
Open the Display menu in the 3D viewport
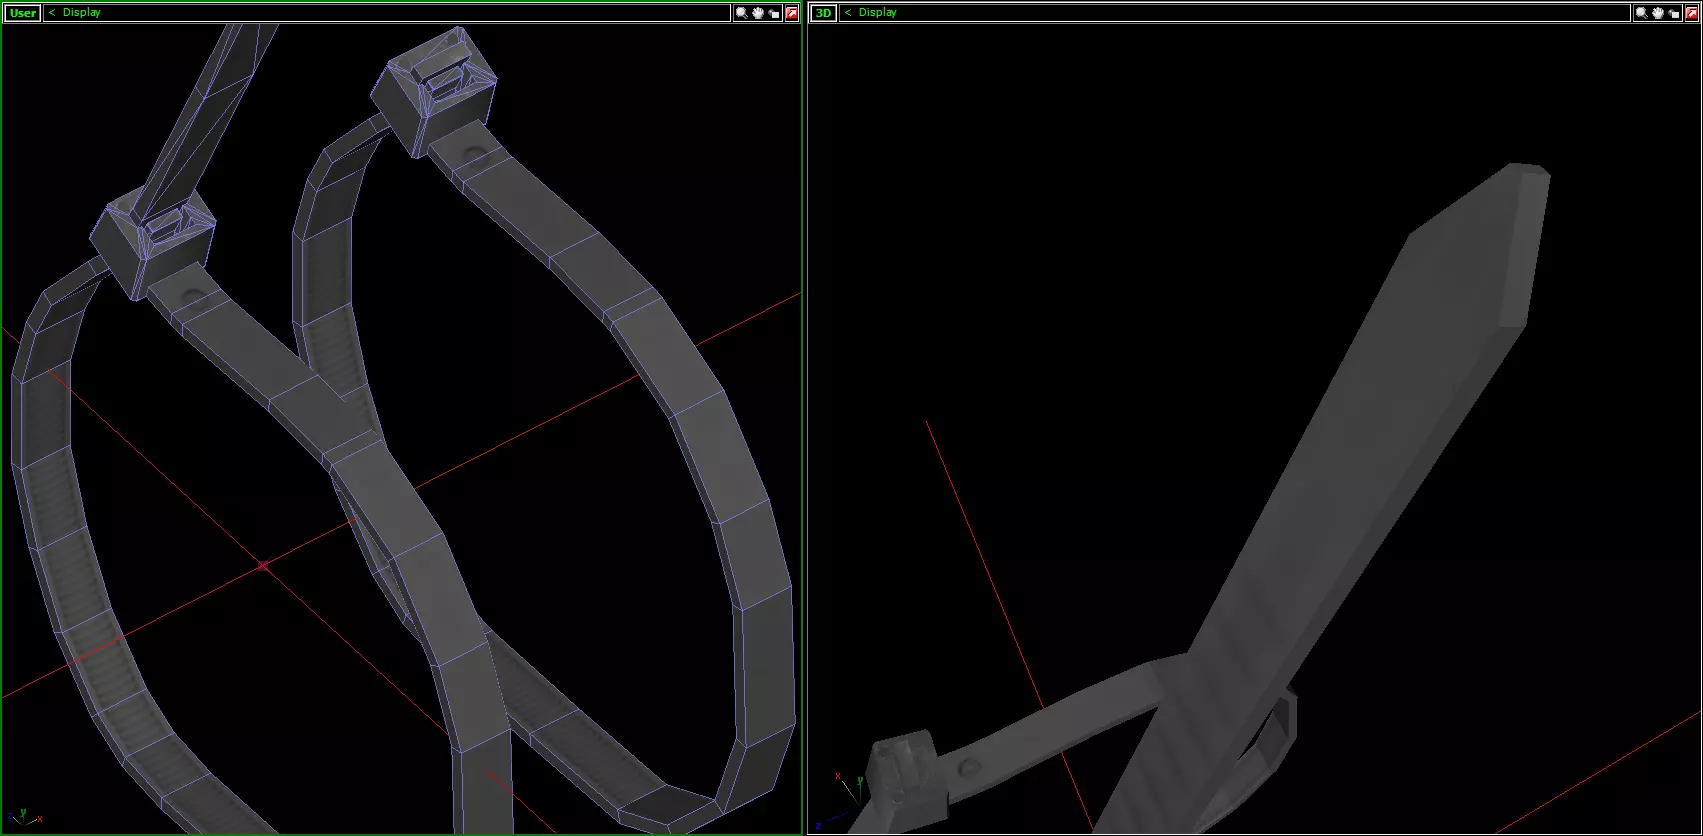click(x=877, y=13)
